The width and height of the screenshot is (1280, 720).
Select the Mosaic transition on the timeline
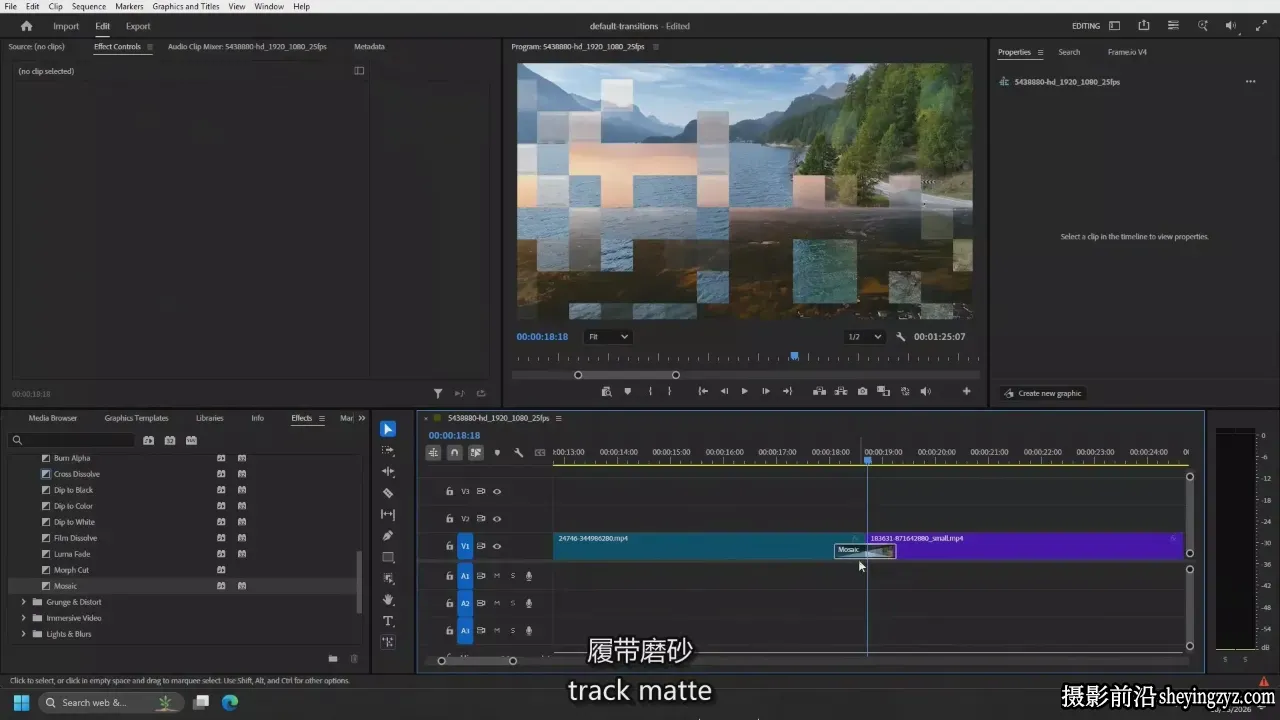(x=864, y=551)
